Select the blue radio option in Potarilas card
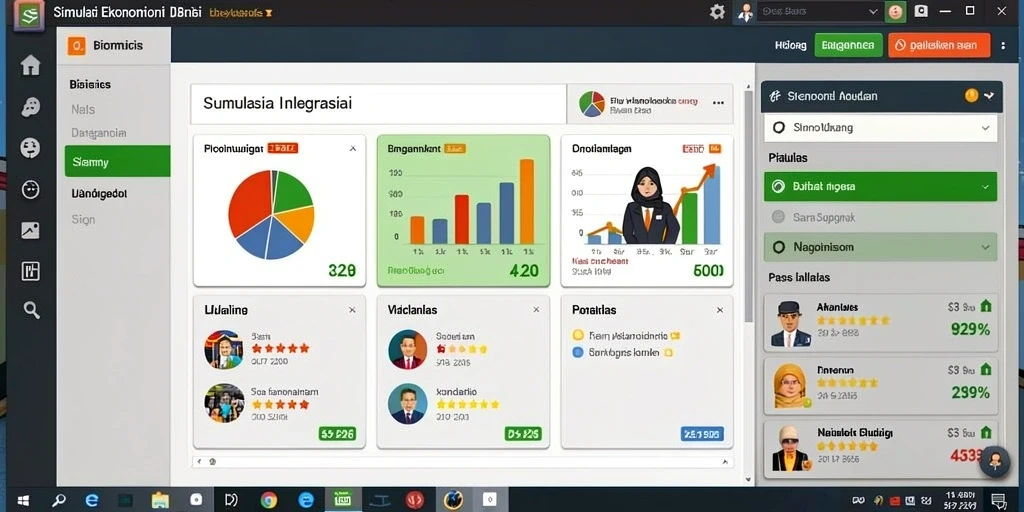This screenshot has height=512, width=1024. 577,353
